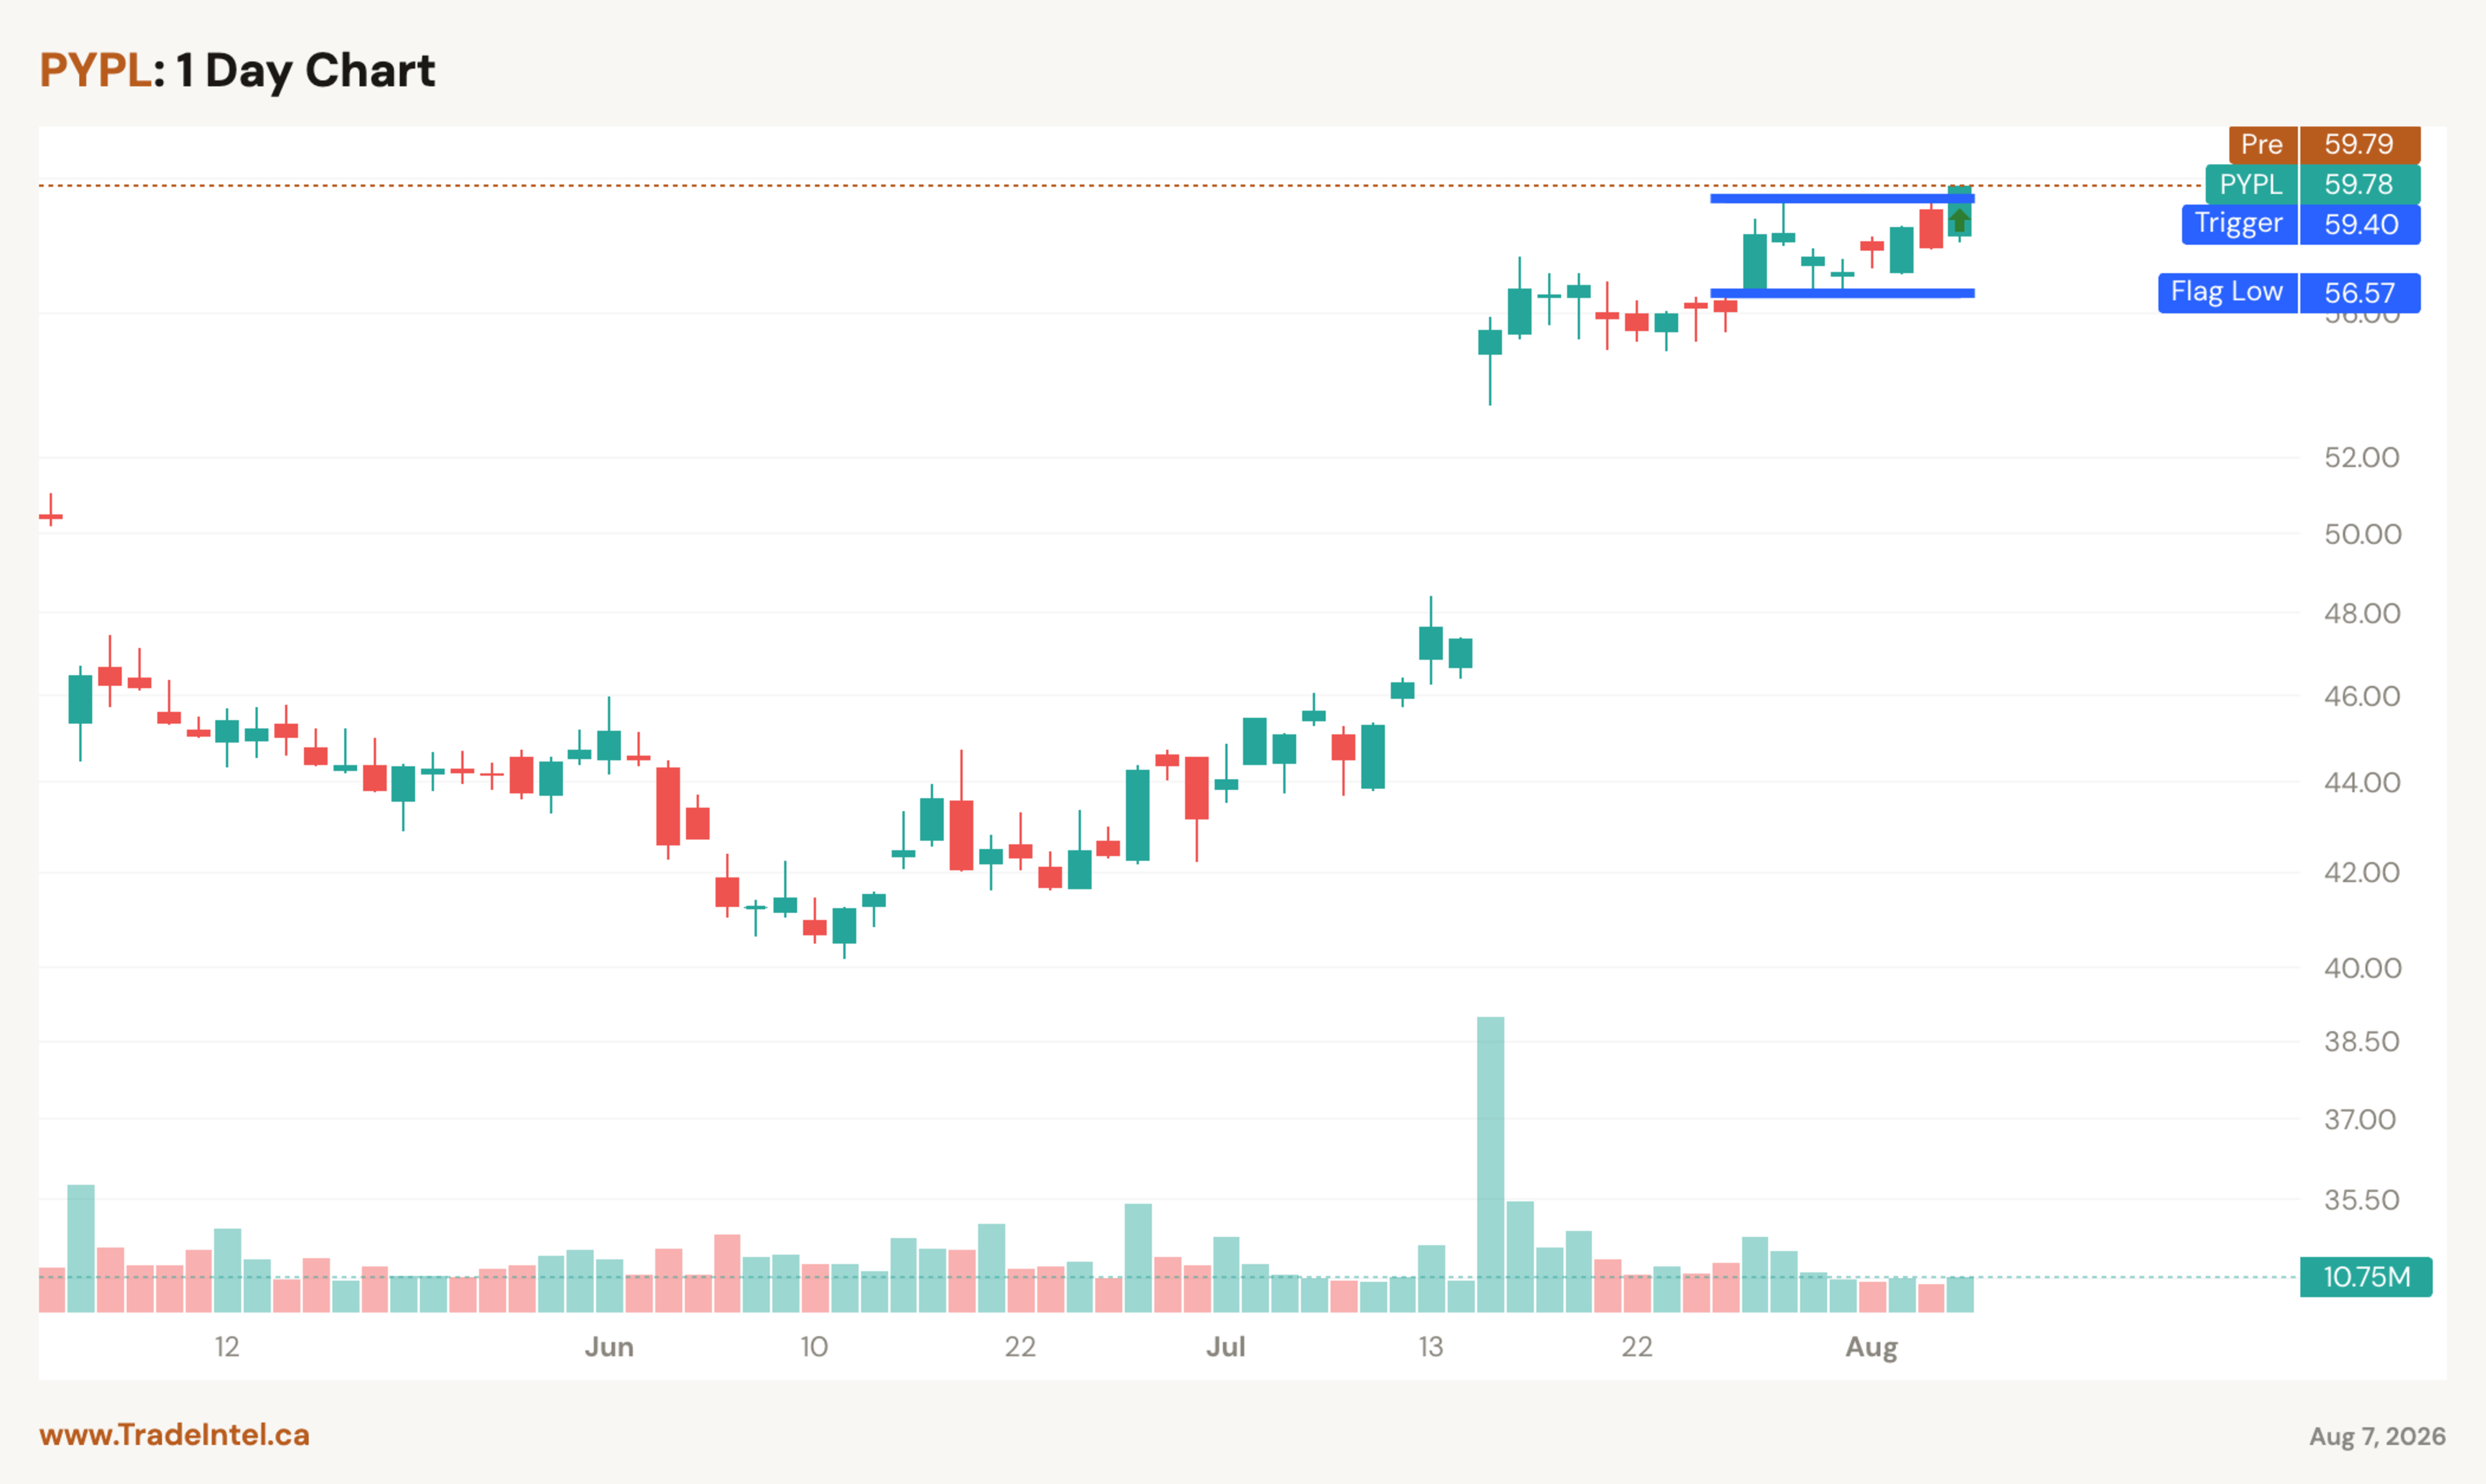Screen dimensions: 2486x1484
Task: Click the 44.00 price axis label
Action: pyautogui.click(x=2362, y=782)
